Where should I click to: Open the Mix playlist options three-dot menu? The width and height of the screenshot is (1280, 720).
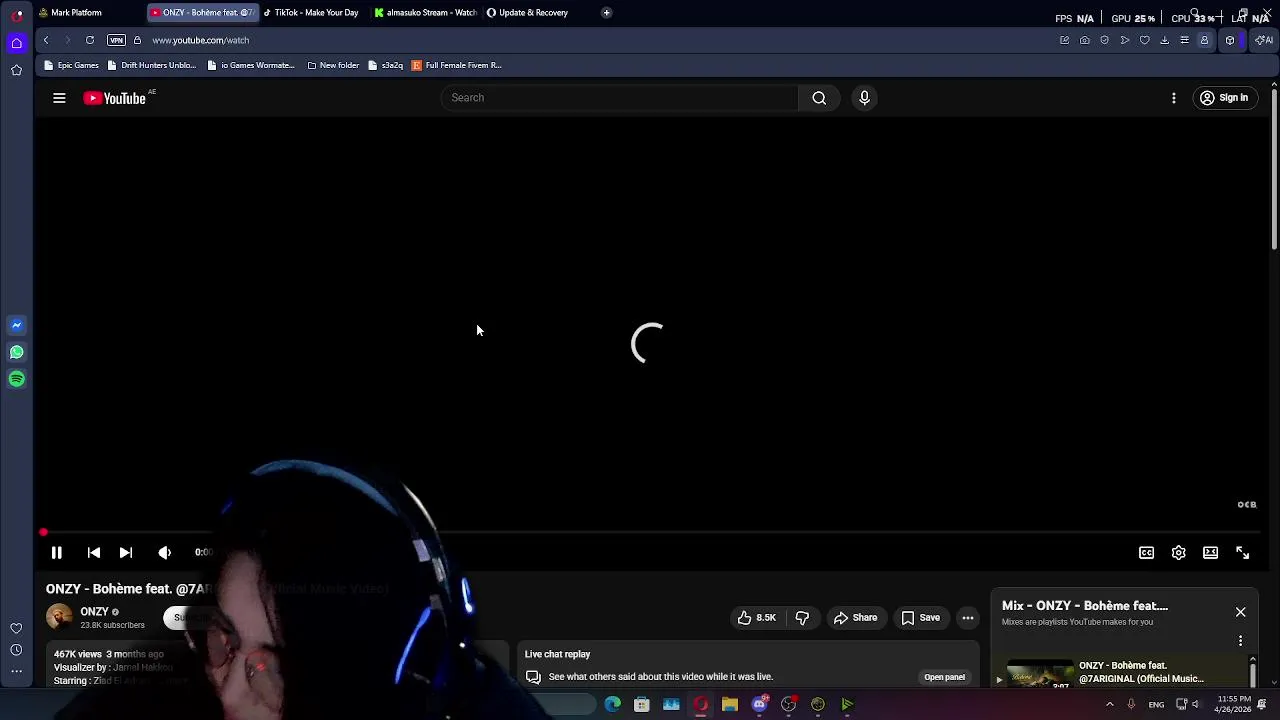point(1241,641)
